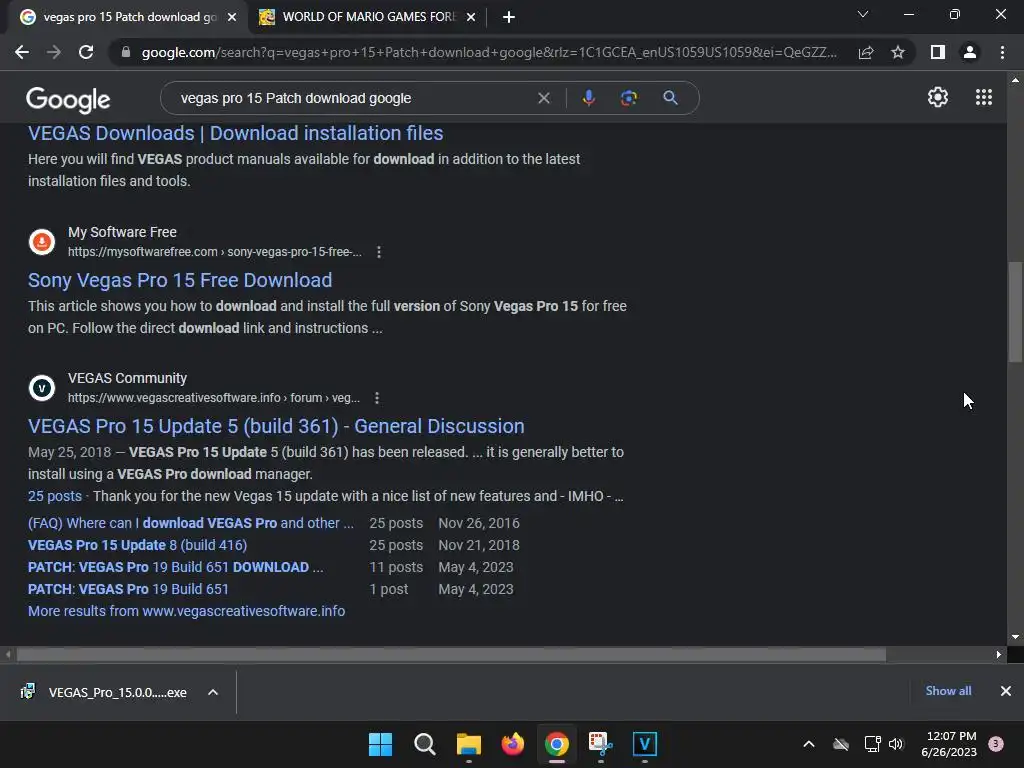1024x768 pixels.
Task: Click the My Software Free site favicon
Action: 42,242
